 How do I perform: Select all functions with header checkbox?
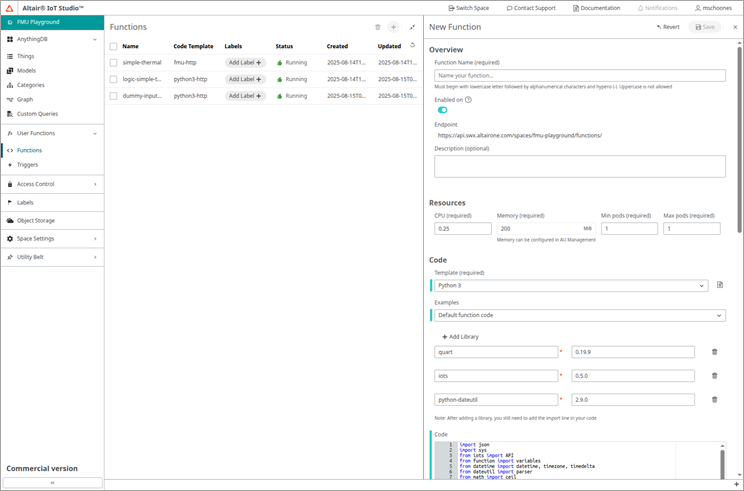pos(114,46)
